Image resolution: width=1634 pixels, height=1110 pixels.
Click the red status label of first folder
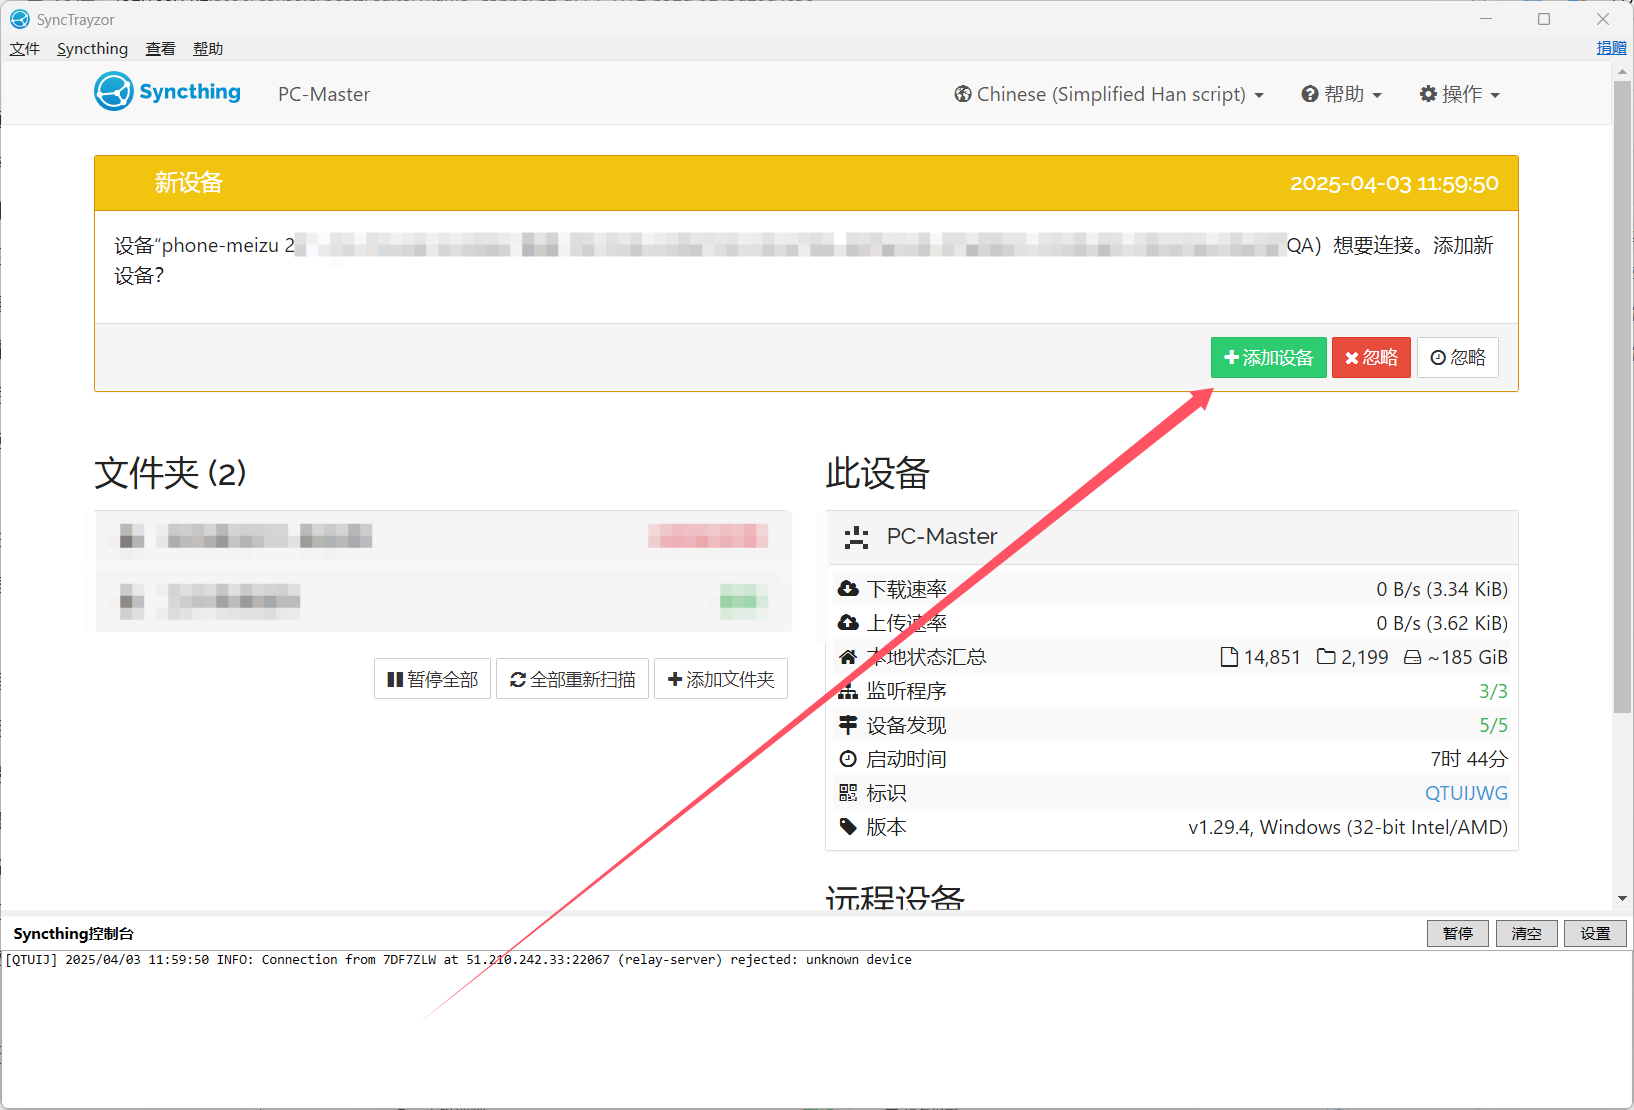tap(708, 536)
